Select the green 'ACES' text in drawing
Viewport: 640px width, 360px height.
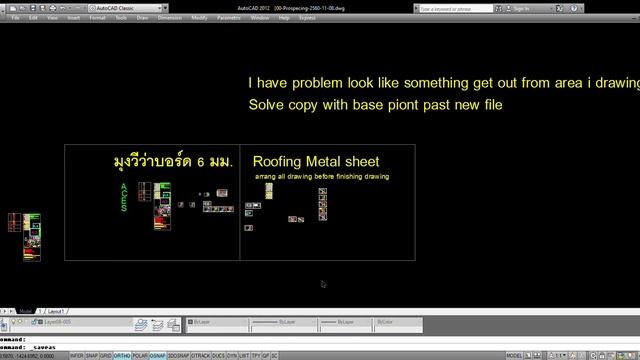[124, 197]
